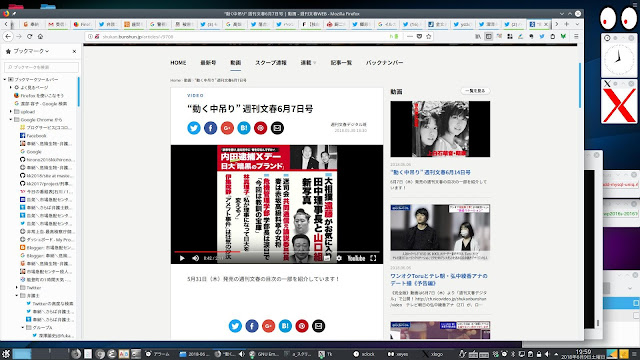The width and height of the screenshot is (640, 360).
Task: Open the ダッシュボード bookmark
Action: 46,240
